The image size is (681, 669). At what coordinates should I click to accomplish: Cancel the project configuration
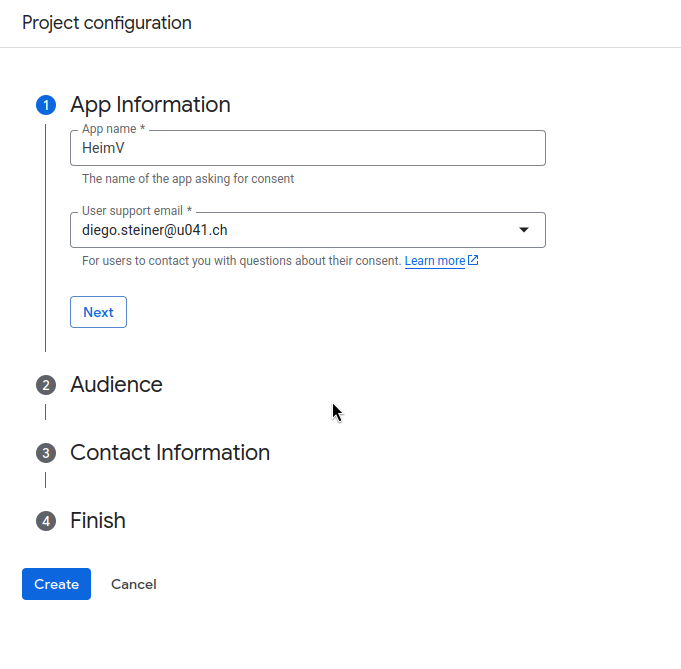coord(134,584)
